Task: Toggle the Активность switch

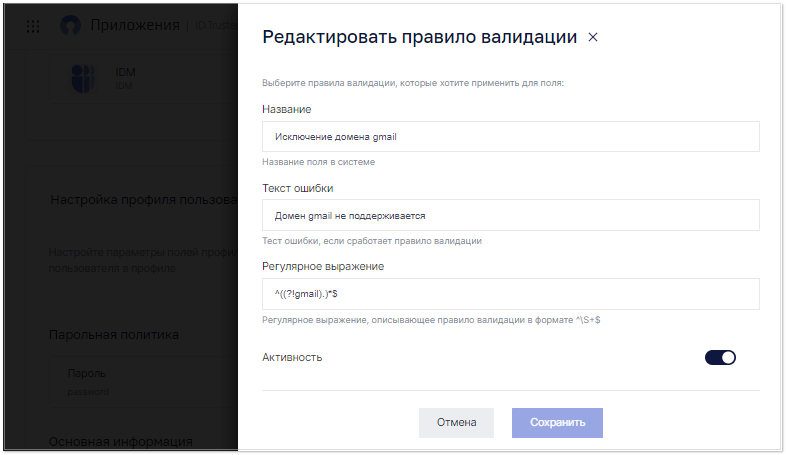Action: (x=720, y=357)
